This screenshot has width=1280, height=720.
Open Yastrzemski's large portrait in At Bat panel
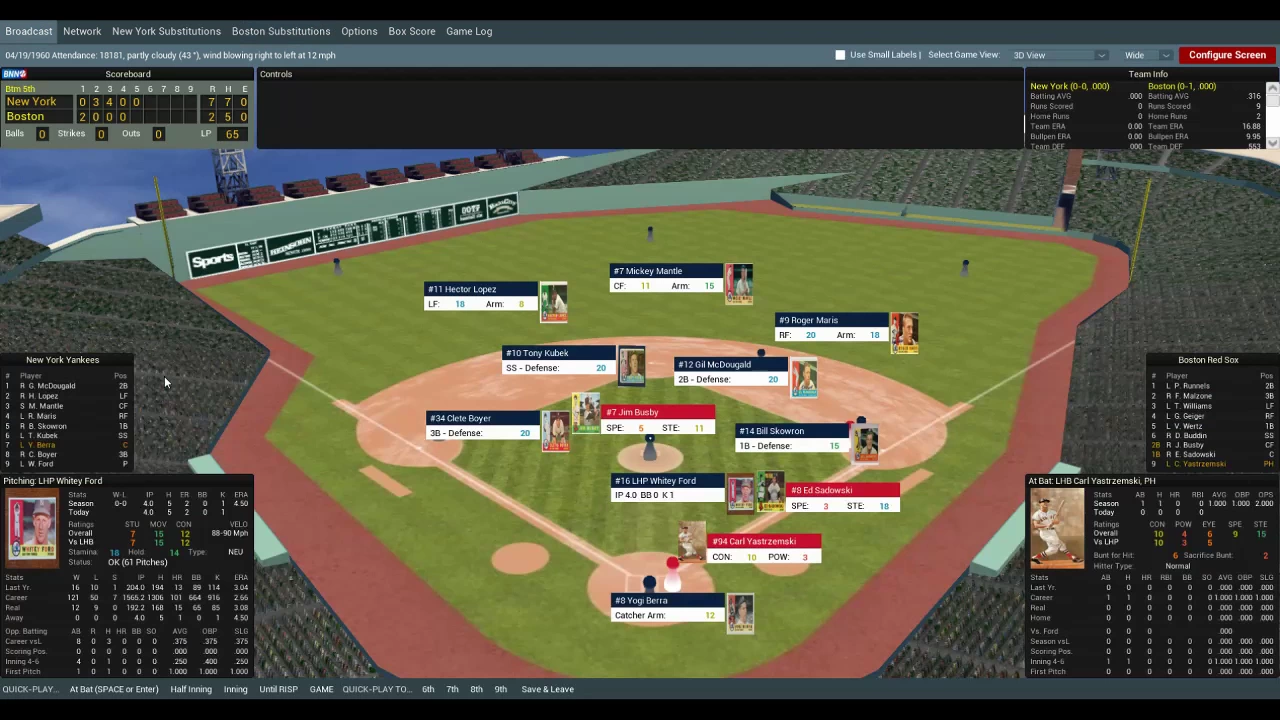point(1057,528)
